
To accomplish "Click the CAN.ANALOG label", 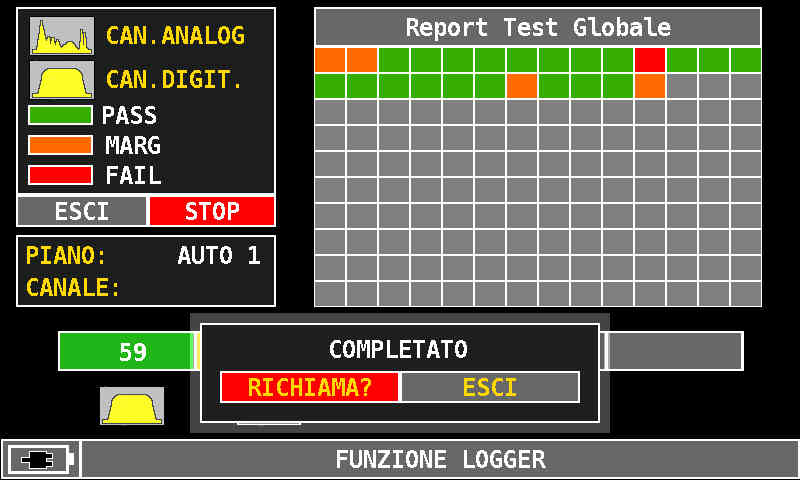I will [175, 36].
